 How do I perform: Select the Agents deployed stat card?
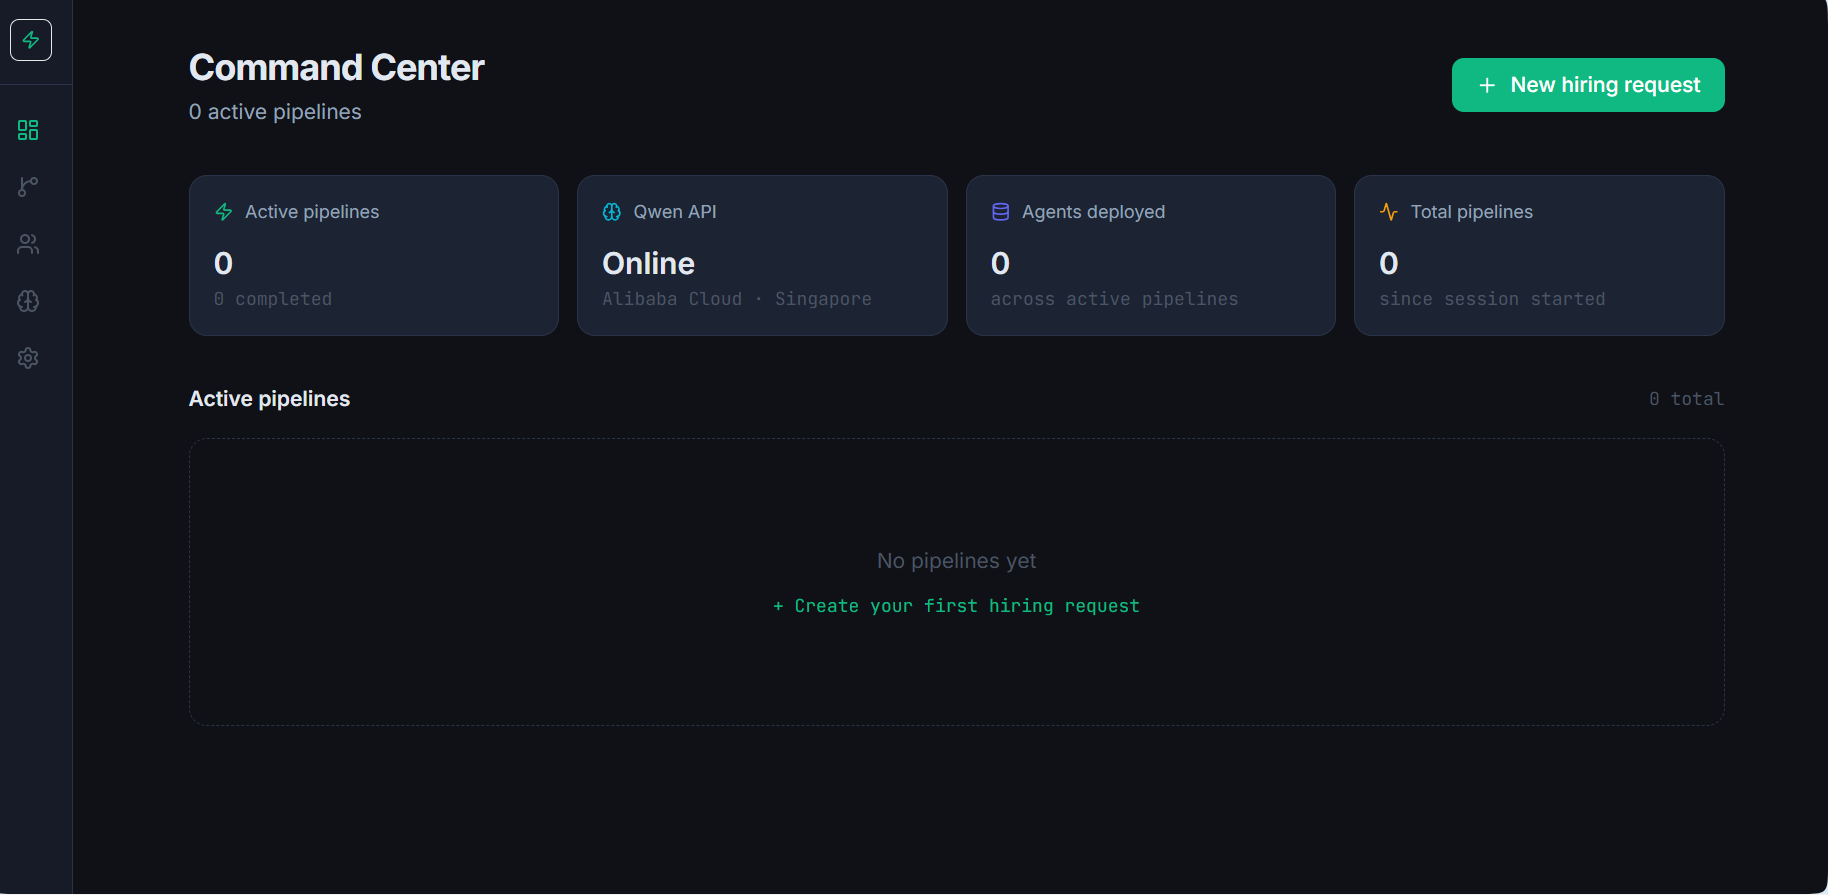pyautogui.click(x=1151, y=256)
